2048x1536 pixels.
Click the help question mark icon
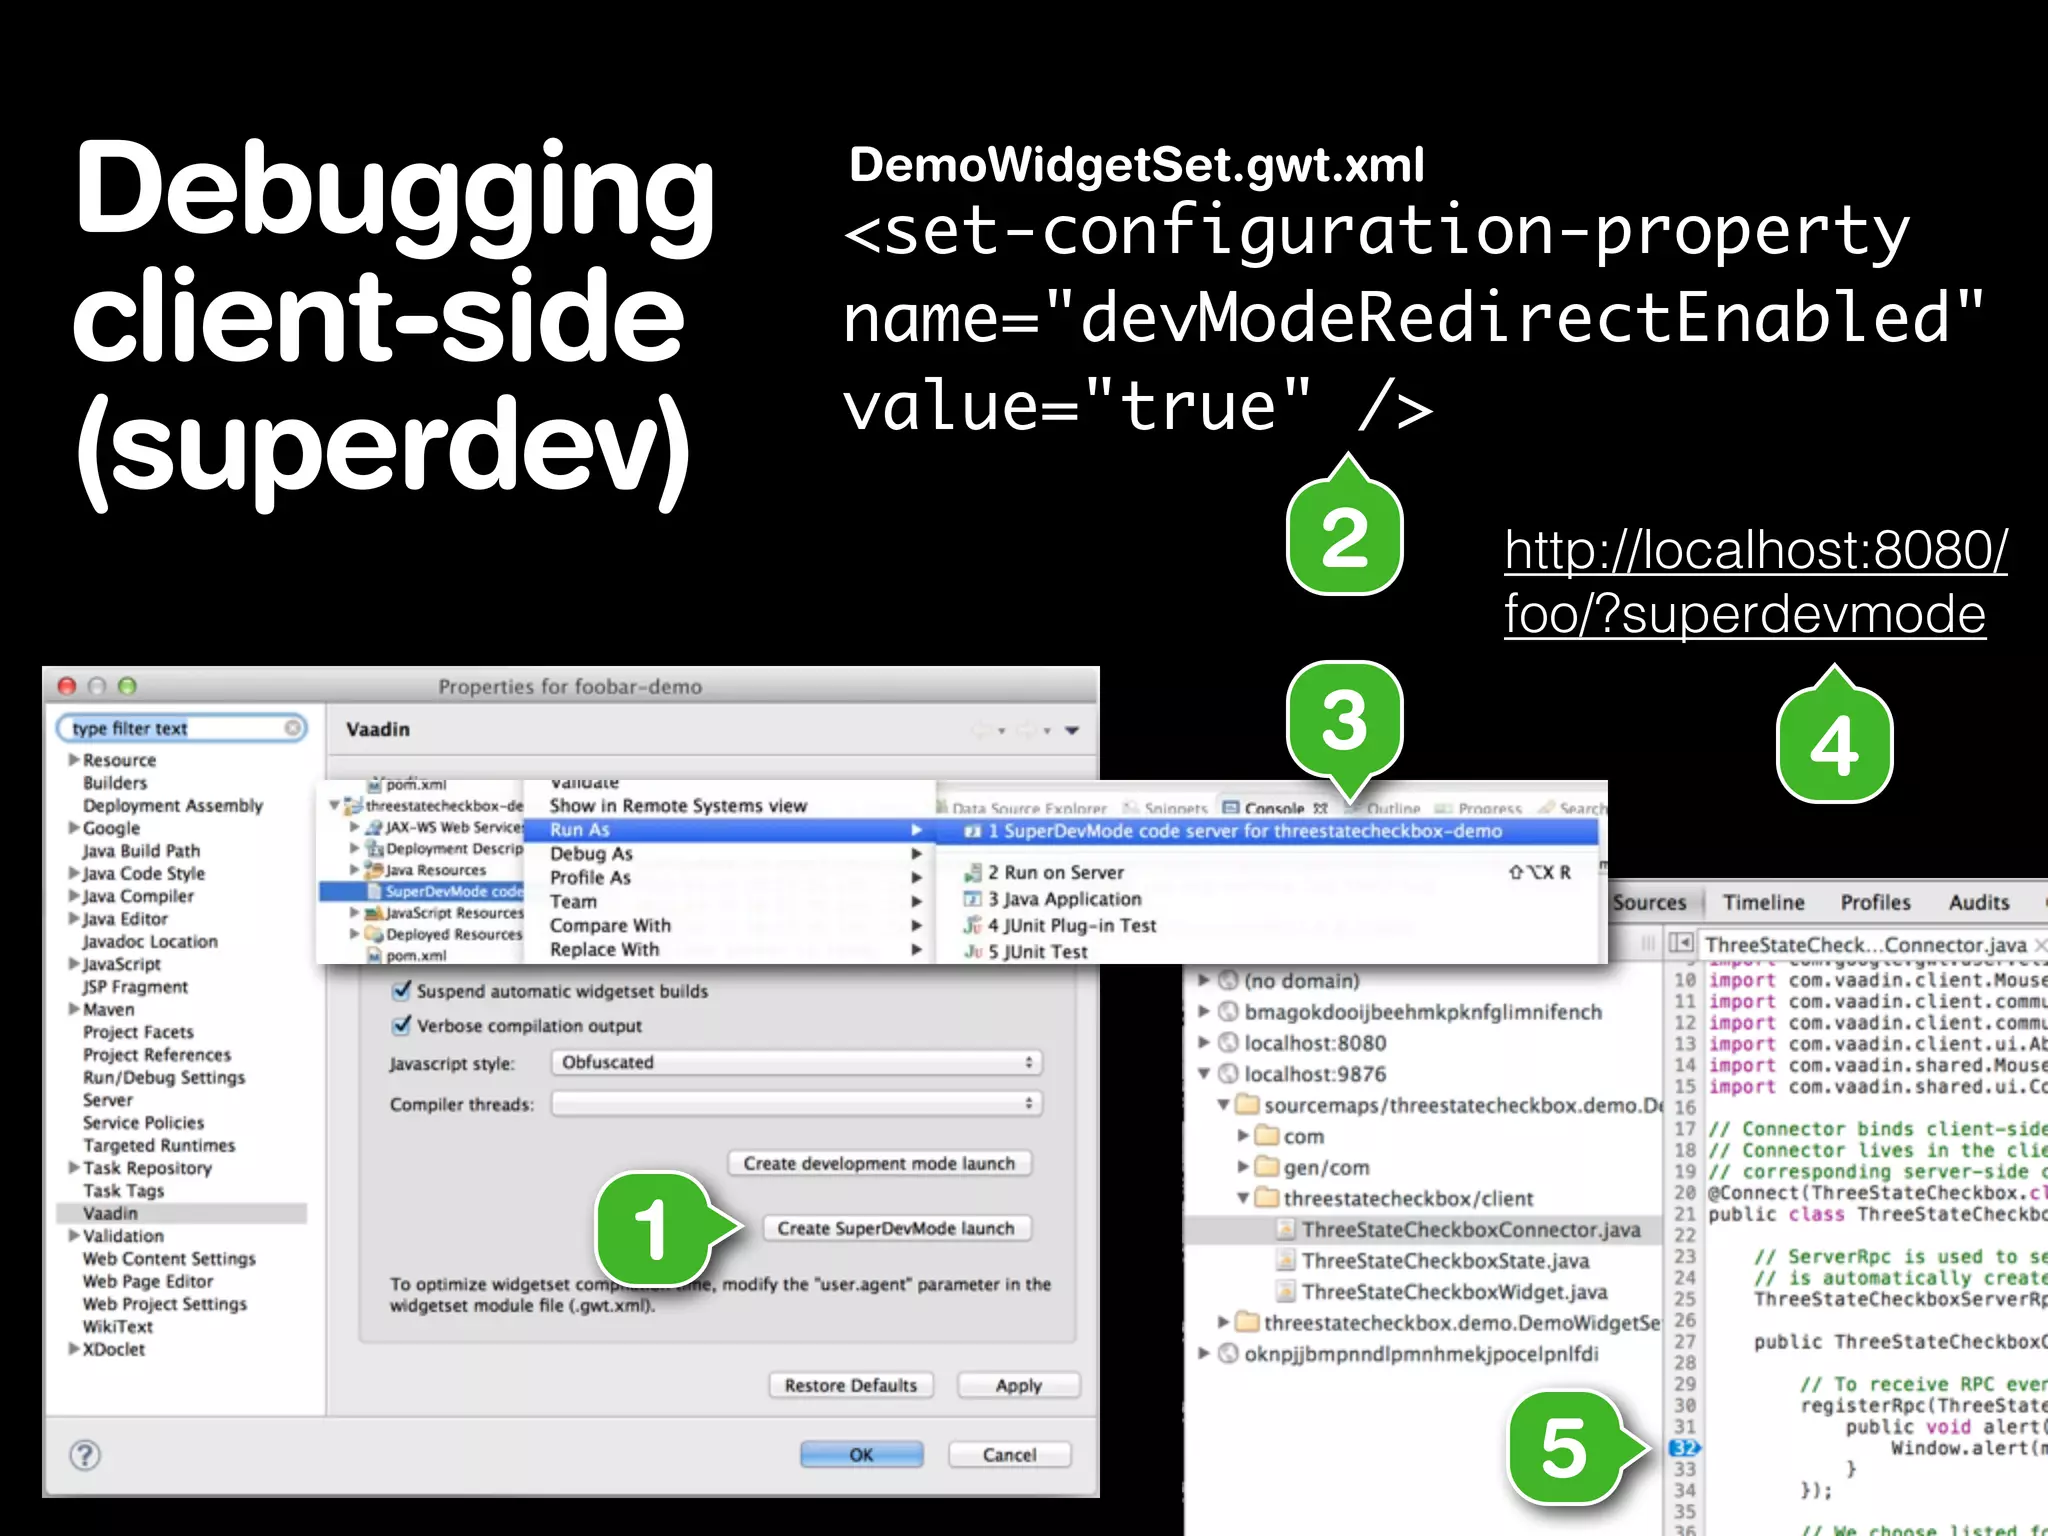point(85,1455)
